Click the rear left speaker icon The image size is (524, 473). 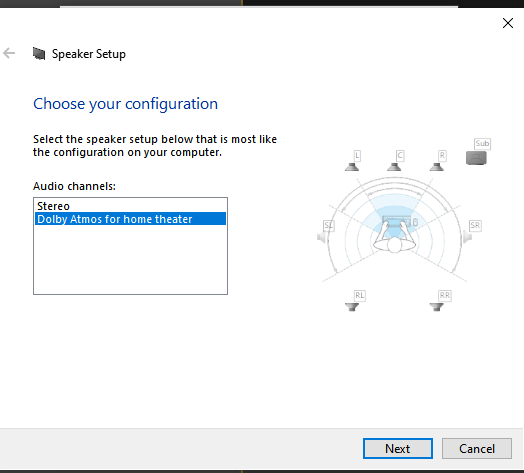(352, 307)
